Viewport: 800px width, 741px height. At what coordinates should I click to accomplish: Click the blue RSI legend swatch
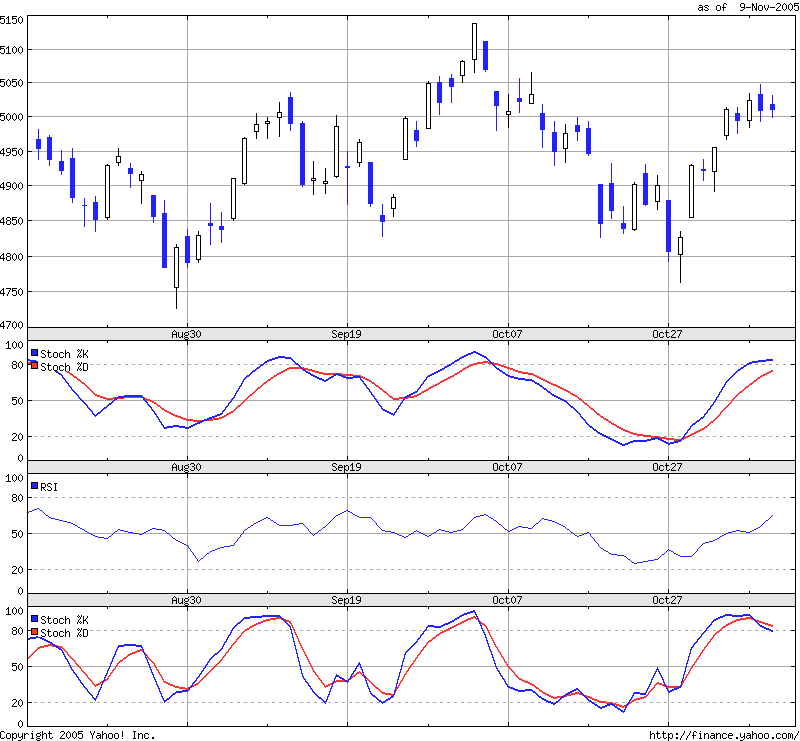click(x=35, y=486)
